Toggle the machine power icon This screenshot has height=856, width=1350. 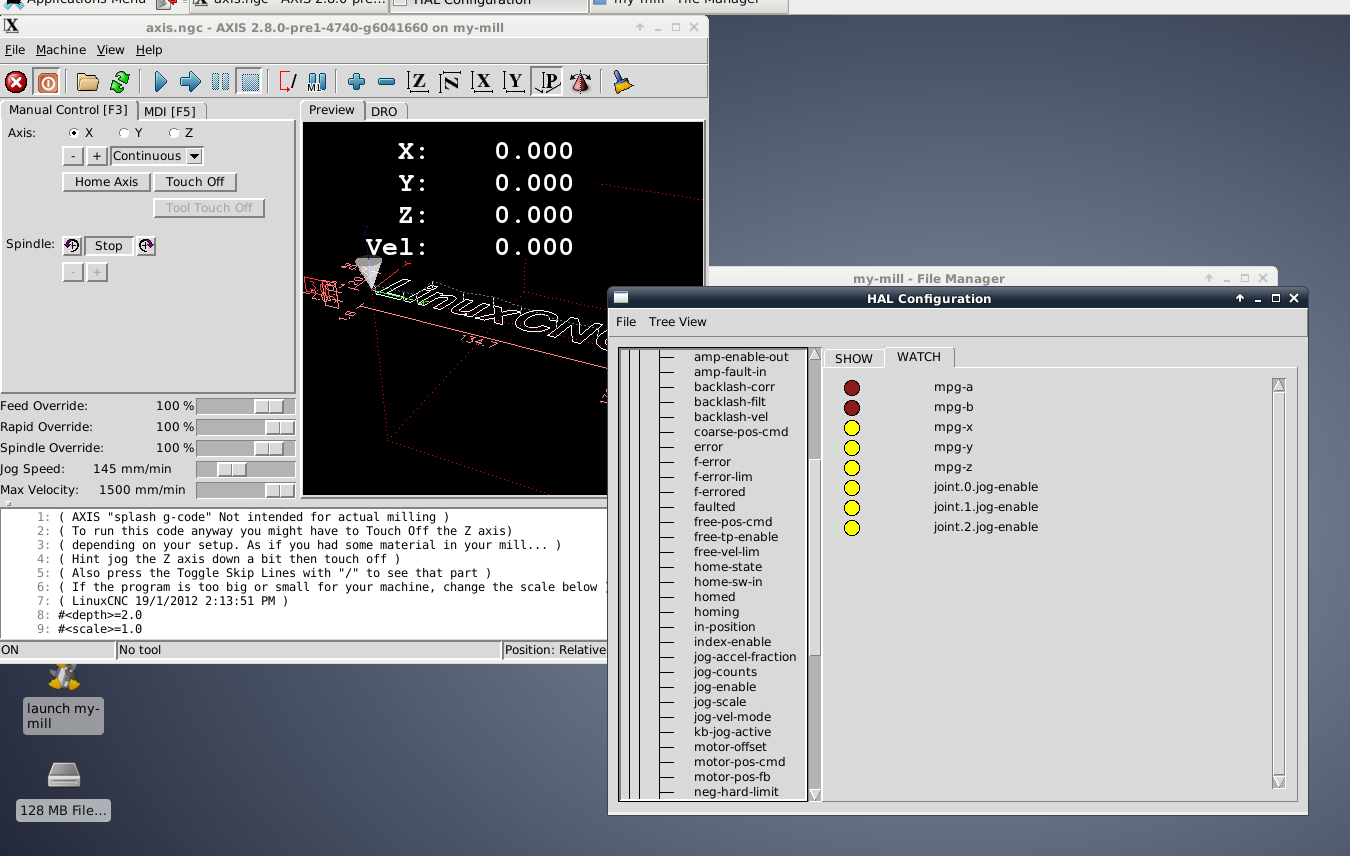(x=47, y=82)
